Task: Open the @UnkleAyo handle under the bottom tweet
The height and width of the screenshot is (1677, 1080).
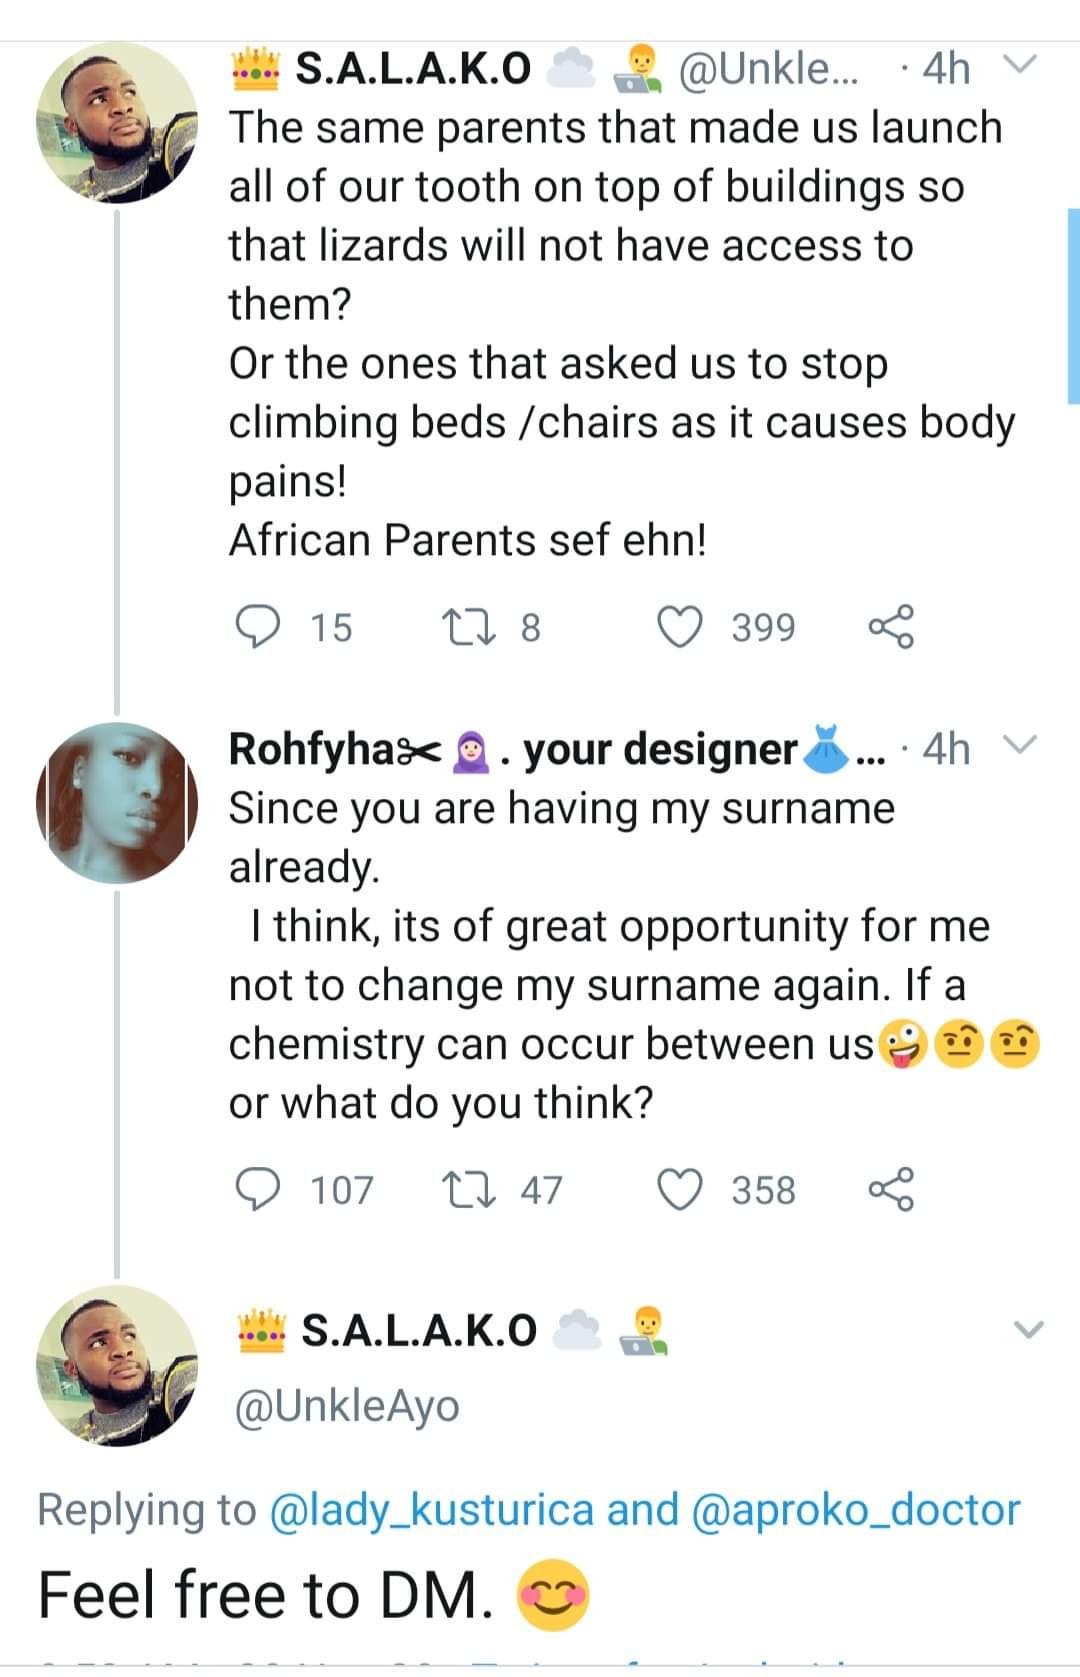Action: pyautogui.click(x=347, y=1405)
